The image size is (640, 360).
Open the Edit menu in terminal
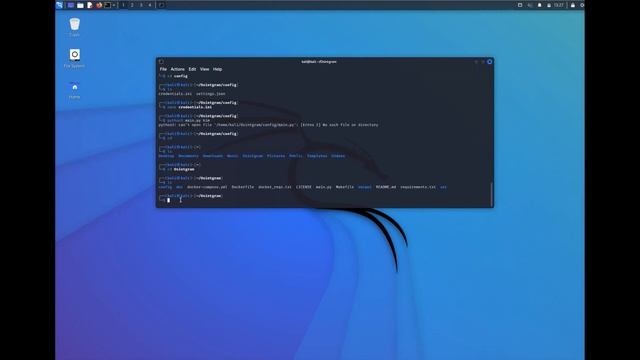coord(192,69)
